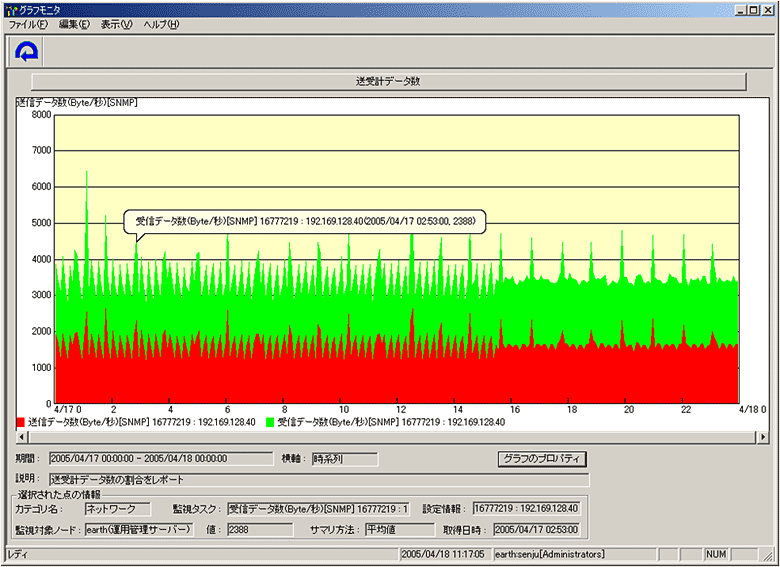Click the サマリ方法 field showing 平均値

[x=399, y=530]
